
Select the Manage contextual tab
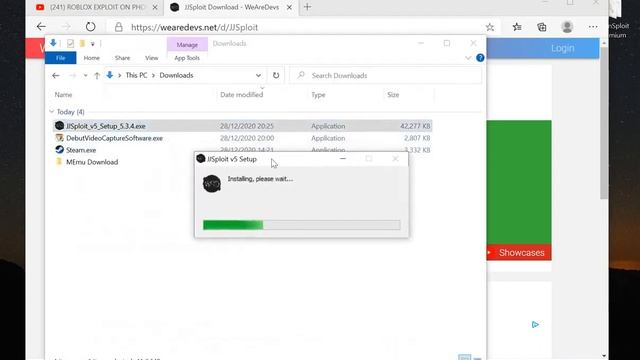(x=187, y=44)
